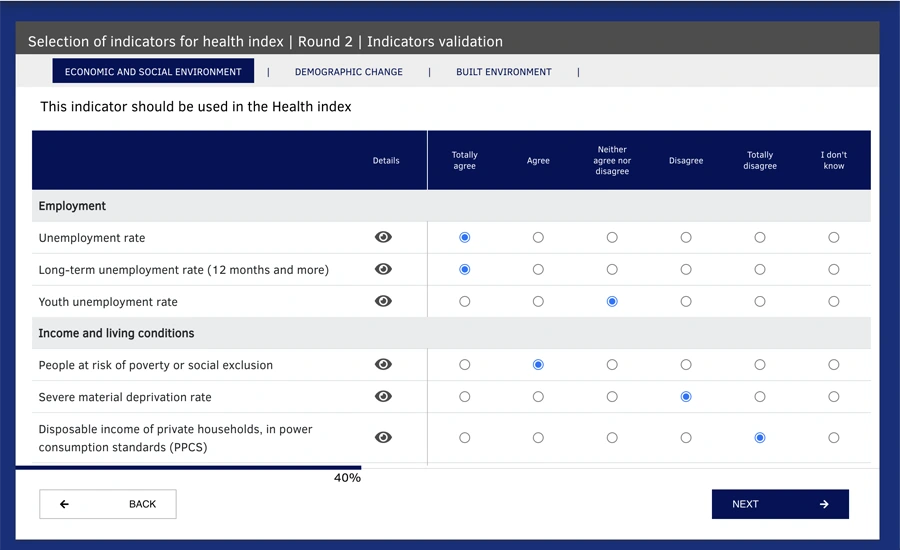Click the Details column header
The width and height of the screenshot is (900, 550).
386,161
